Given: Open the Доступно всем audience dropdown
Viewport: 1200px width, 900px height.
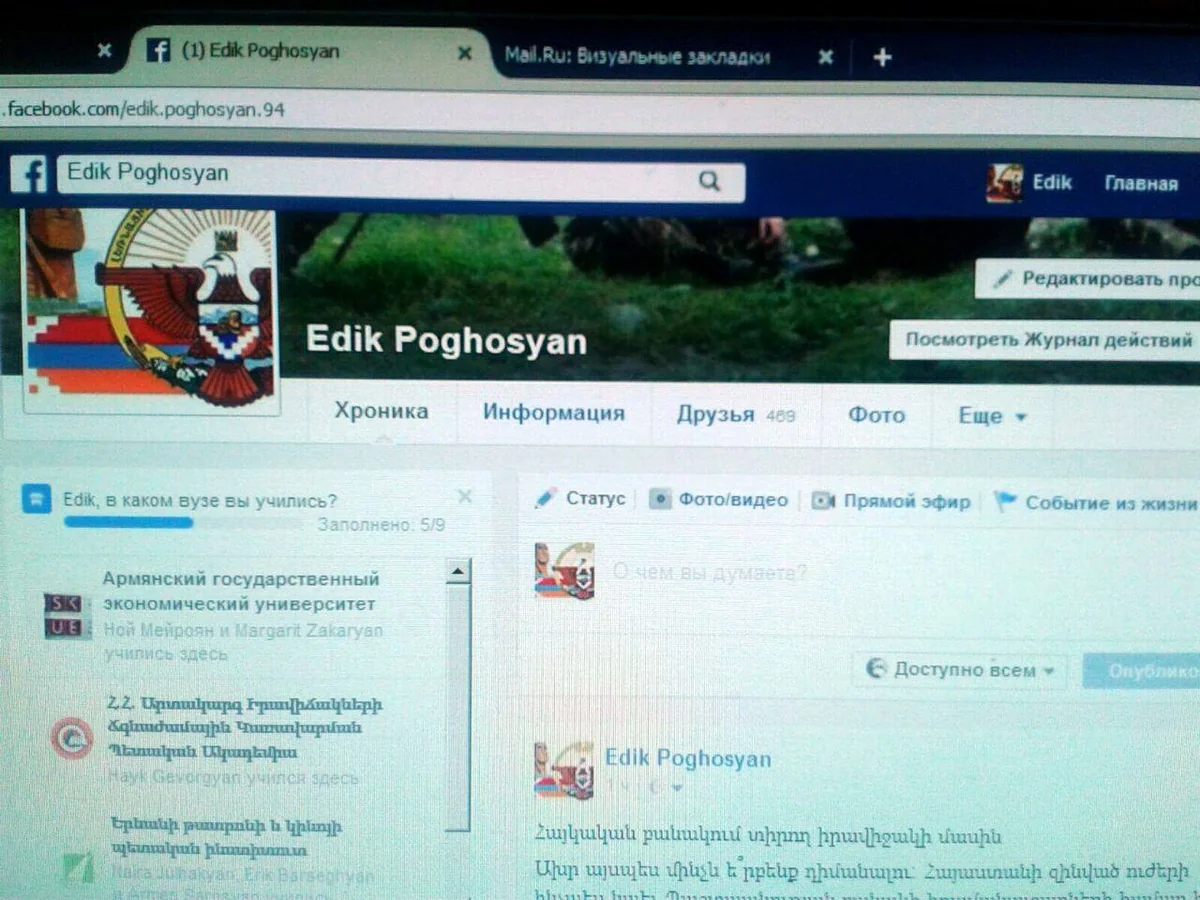Looking at the screenshot, I should click(x=960, y=669).
